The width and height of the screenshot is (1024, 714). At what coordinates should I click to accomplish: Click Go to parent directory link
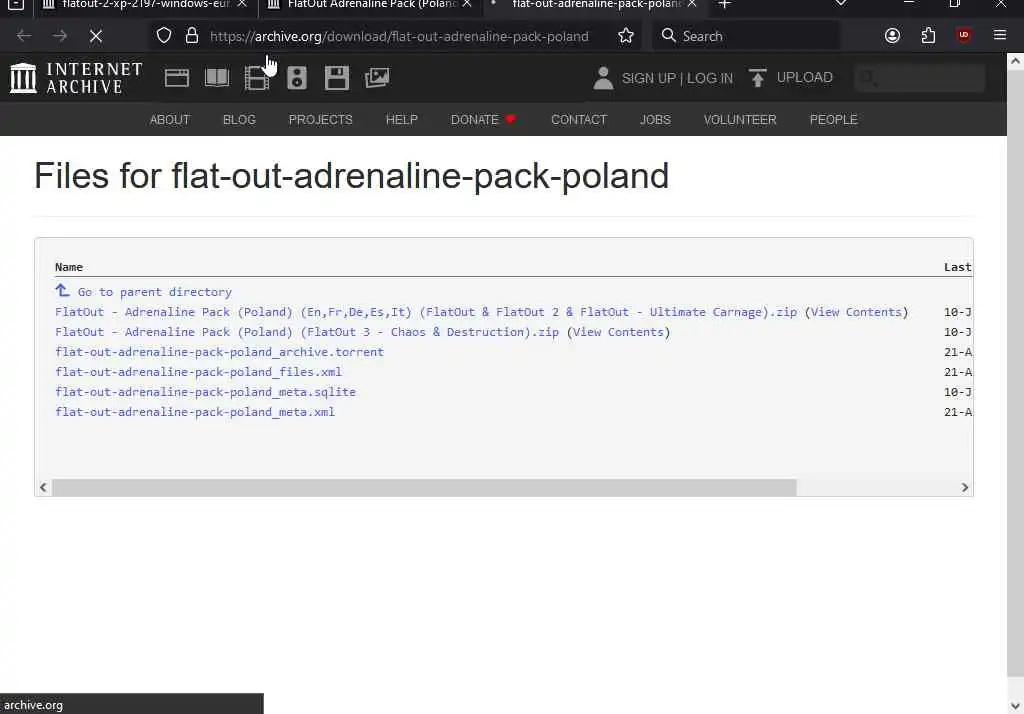pyautogui.click(x=155, y=292)
